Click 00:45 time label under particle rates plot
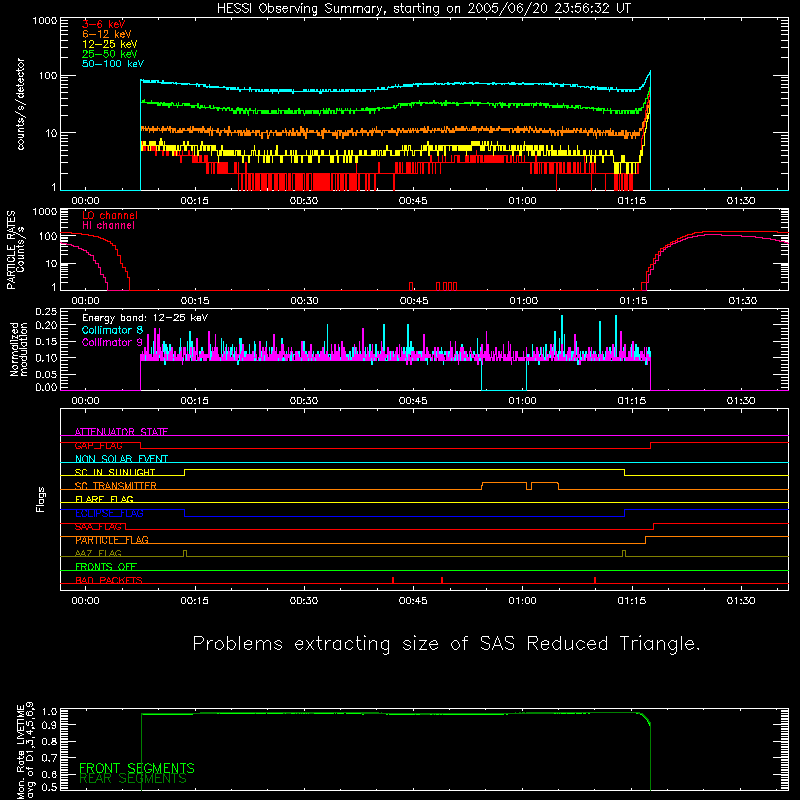This screenshot has width=800, height=800. pos(414,301)
